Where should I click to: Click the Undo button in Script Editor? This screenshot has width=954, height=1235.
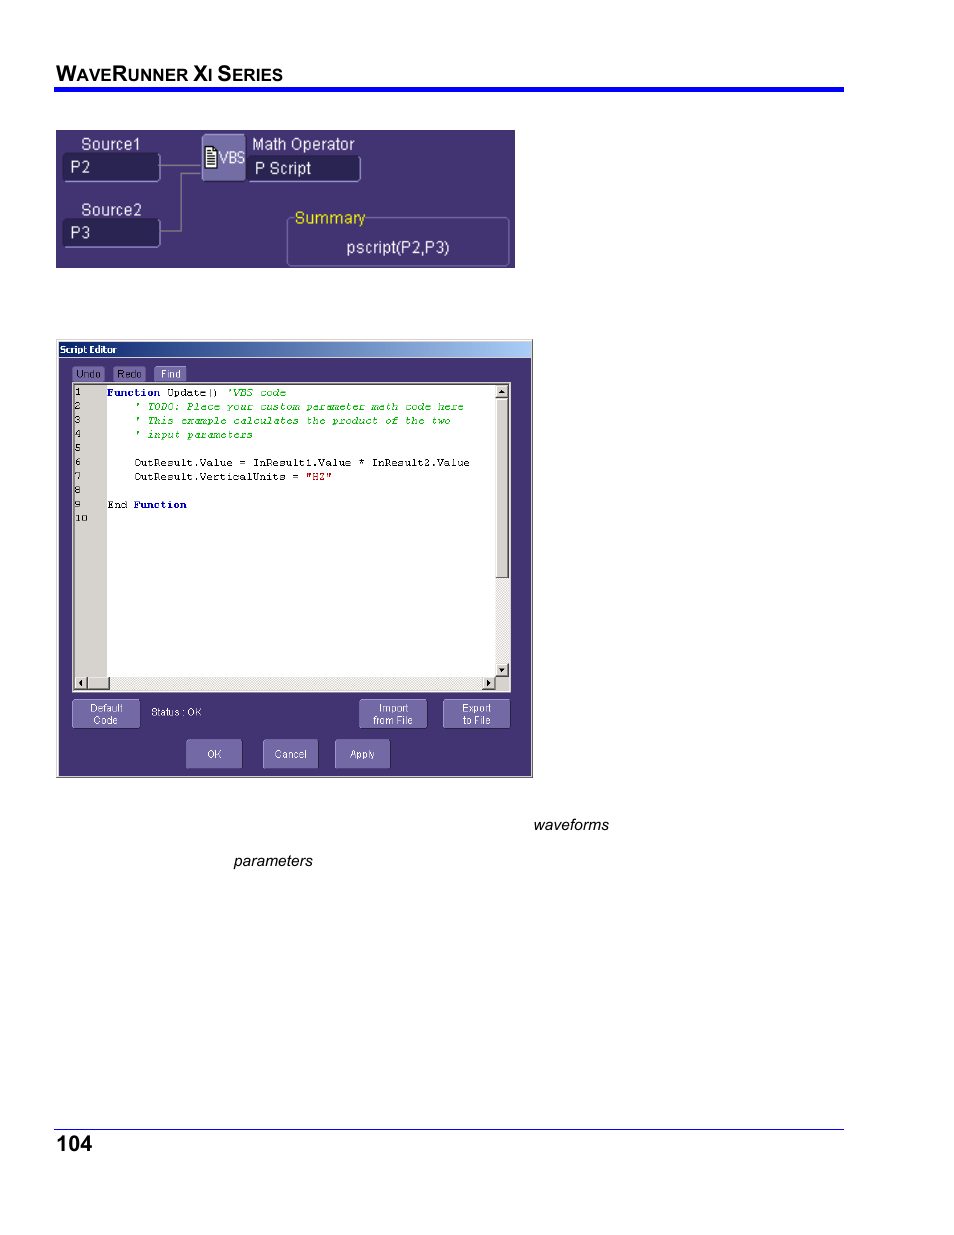click(x=89, y=374)
